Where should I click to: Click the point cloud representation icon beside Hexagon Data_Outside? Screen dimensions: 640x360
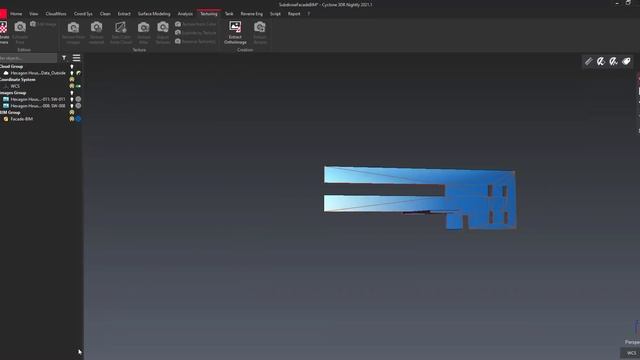[x=78, y=73]
